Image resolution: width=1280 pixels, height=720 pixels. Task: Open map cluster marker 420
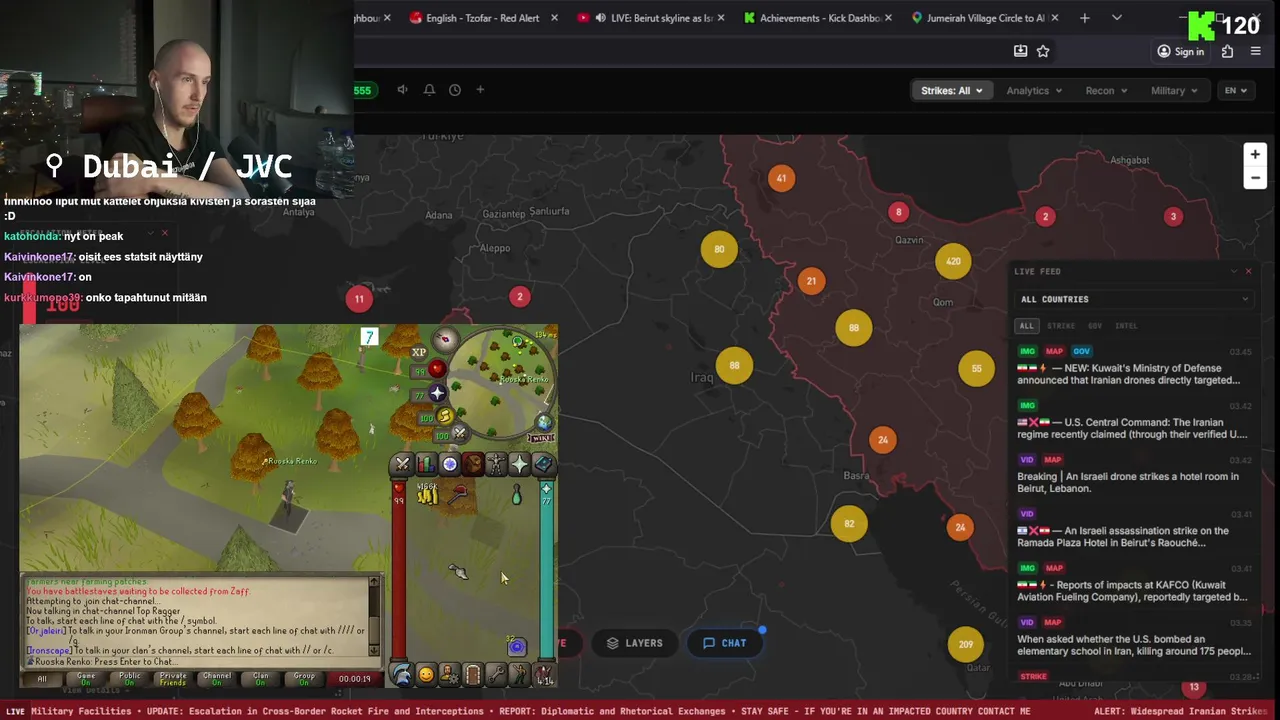click(953, 261)
